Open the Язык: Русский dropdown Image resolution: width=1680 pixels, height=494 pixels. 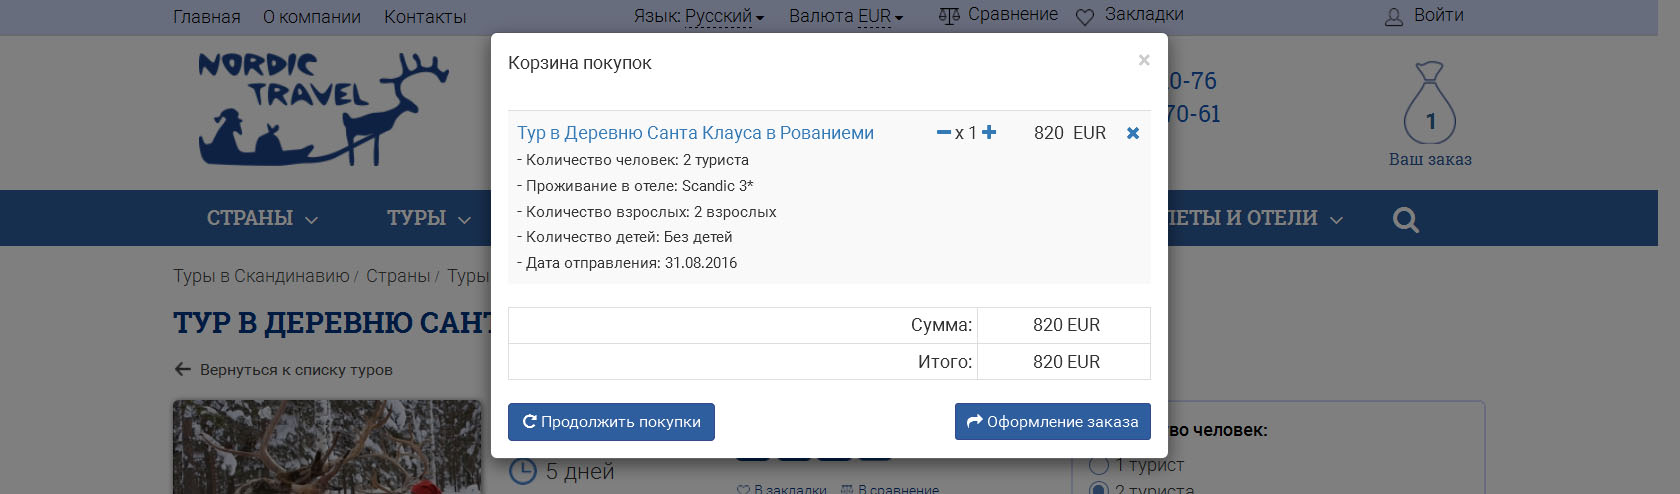[698, 16]
